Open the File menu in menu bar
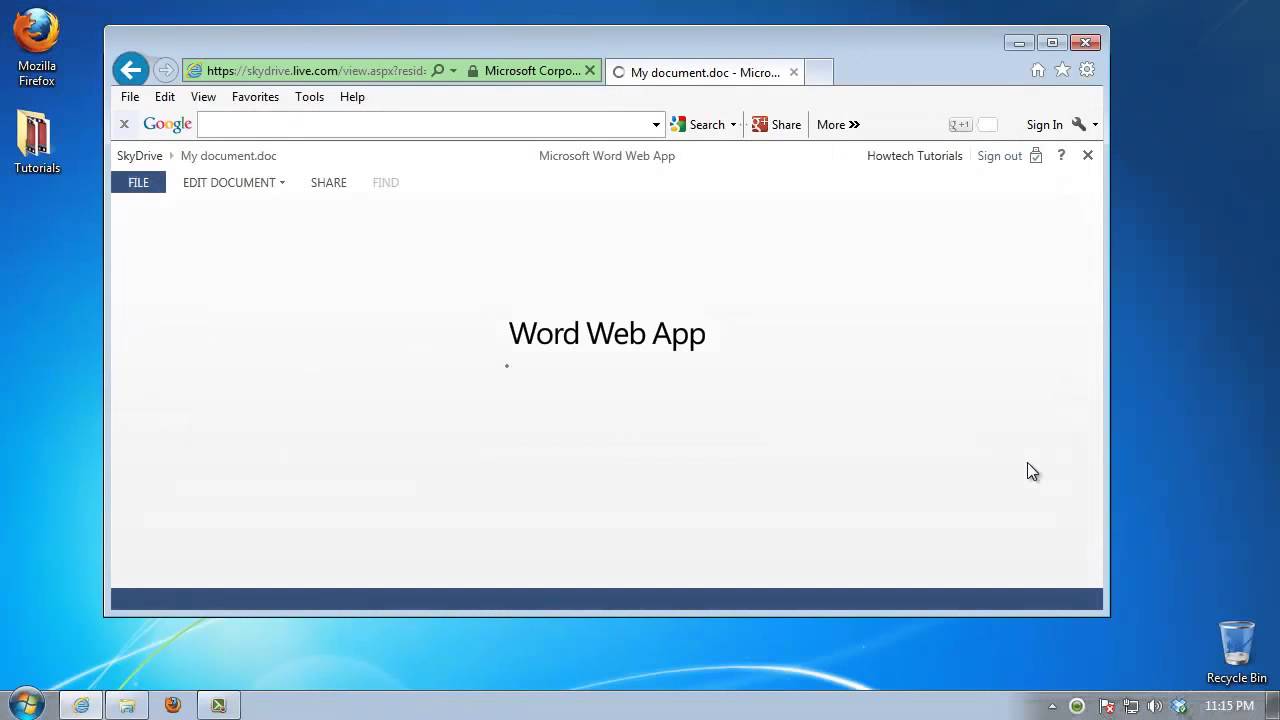Viewport: 1280px width, 720px height. (x=130, y=97)
